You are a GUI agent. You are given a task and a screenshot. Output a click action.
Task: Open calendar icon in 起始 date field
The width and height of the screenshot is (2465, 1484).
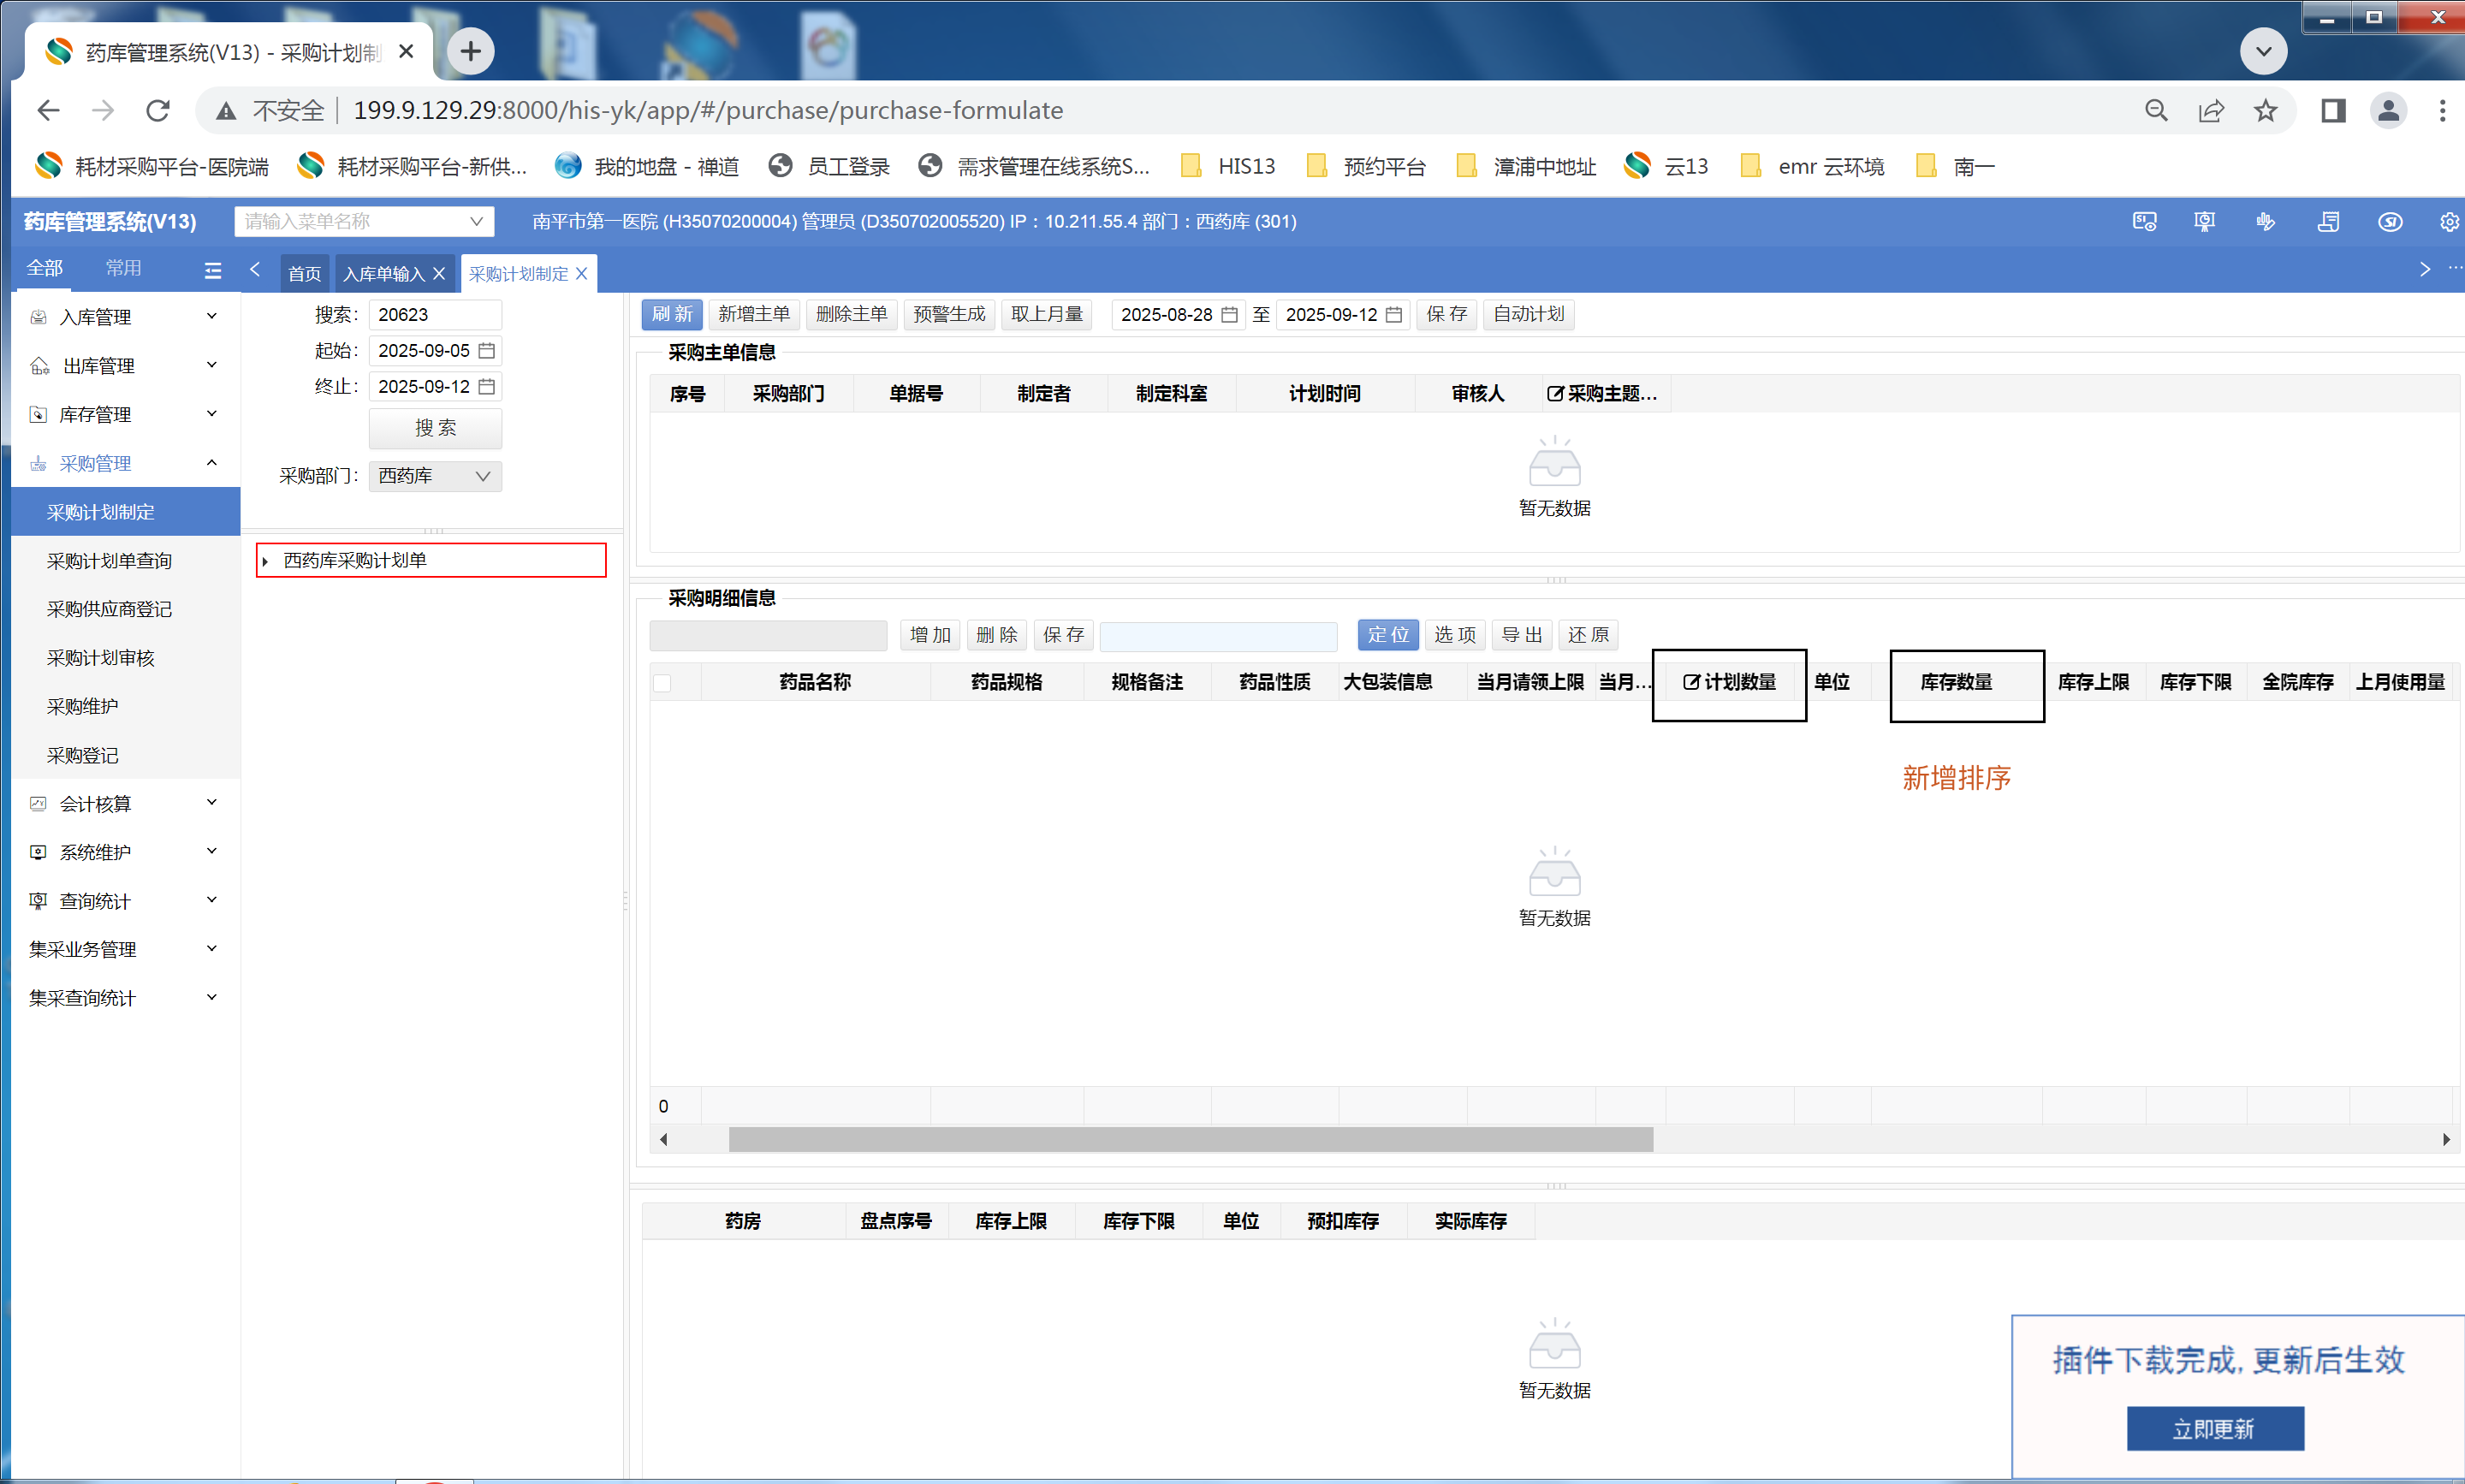[487, 351]
